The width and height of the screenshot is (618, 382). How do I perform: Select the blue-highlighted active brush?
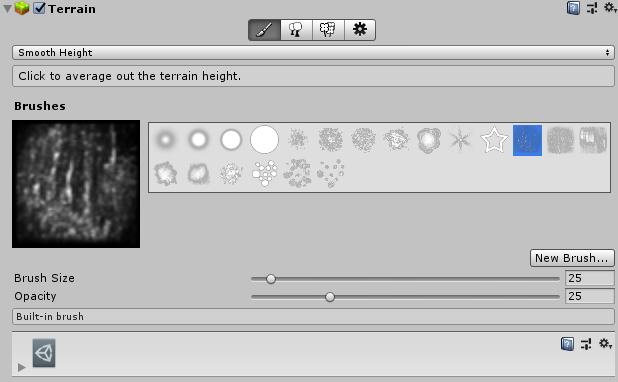click(527, 140)
